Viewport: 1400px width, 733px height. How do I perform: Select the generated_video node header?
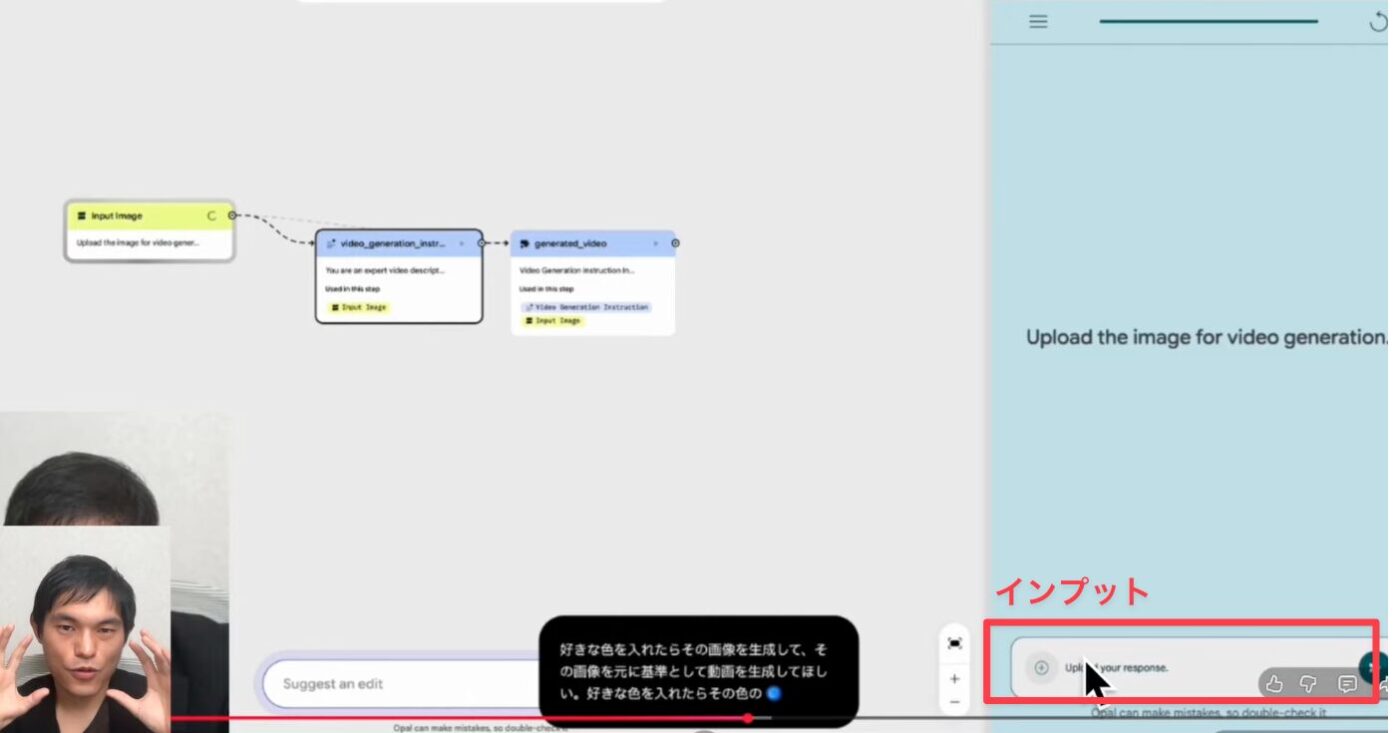coord(580,243)
